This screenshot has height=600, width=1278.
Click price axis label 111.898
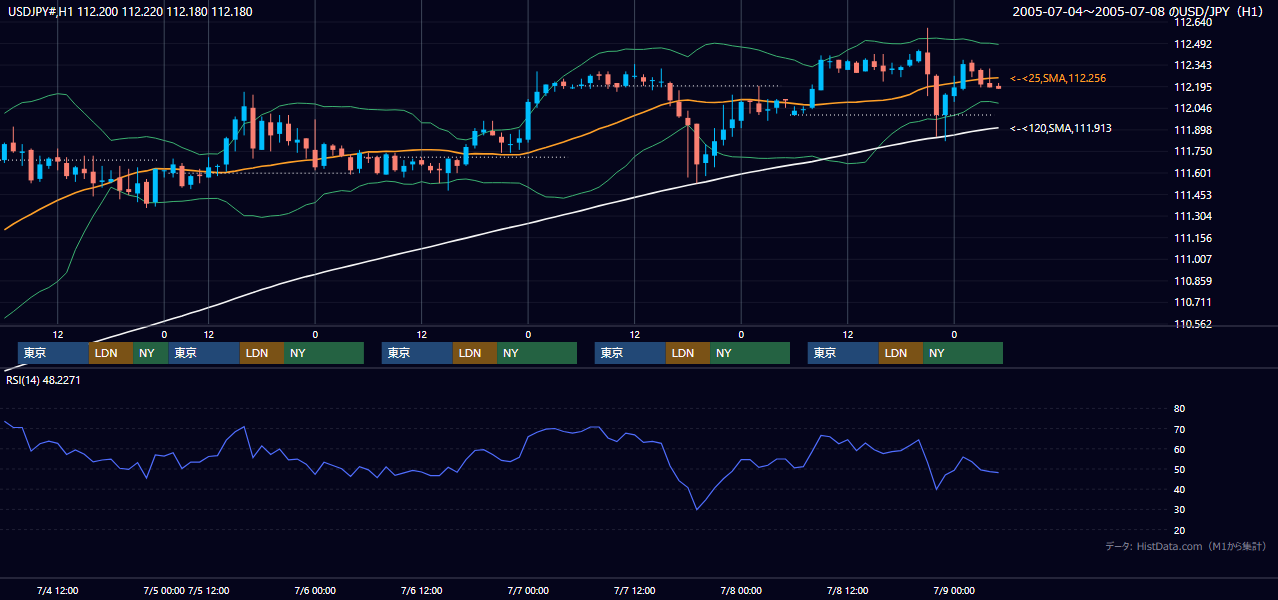coord(1193,130)
